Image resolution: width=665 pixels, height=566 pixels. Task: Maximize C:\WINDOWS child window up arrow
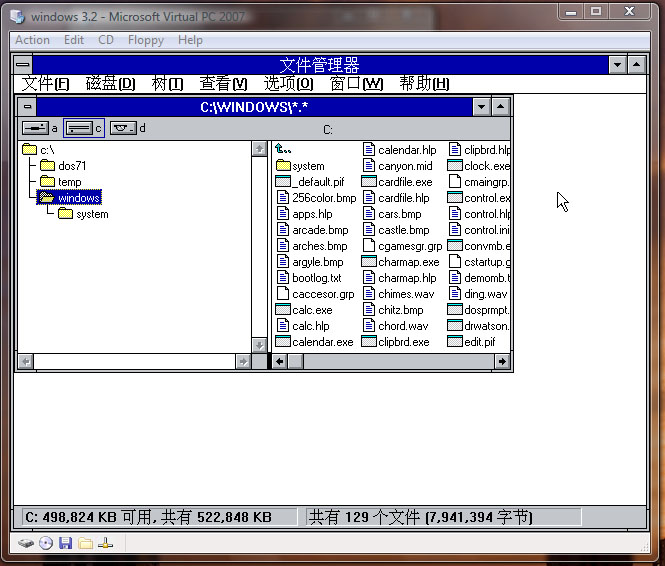(500, 107)
